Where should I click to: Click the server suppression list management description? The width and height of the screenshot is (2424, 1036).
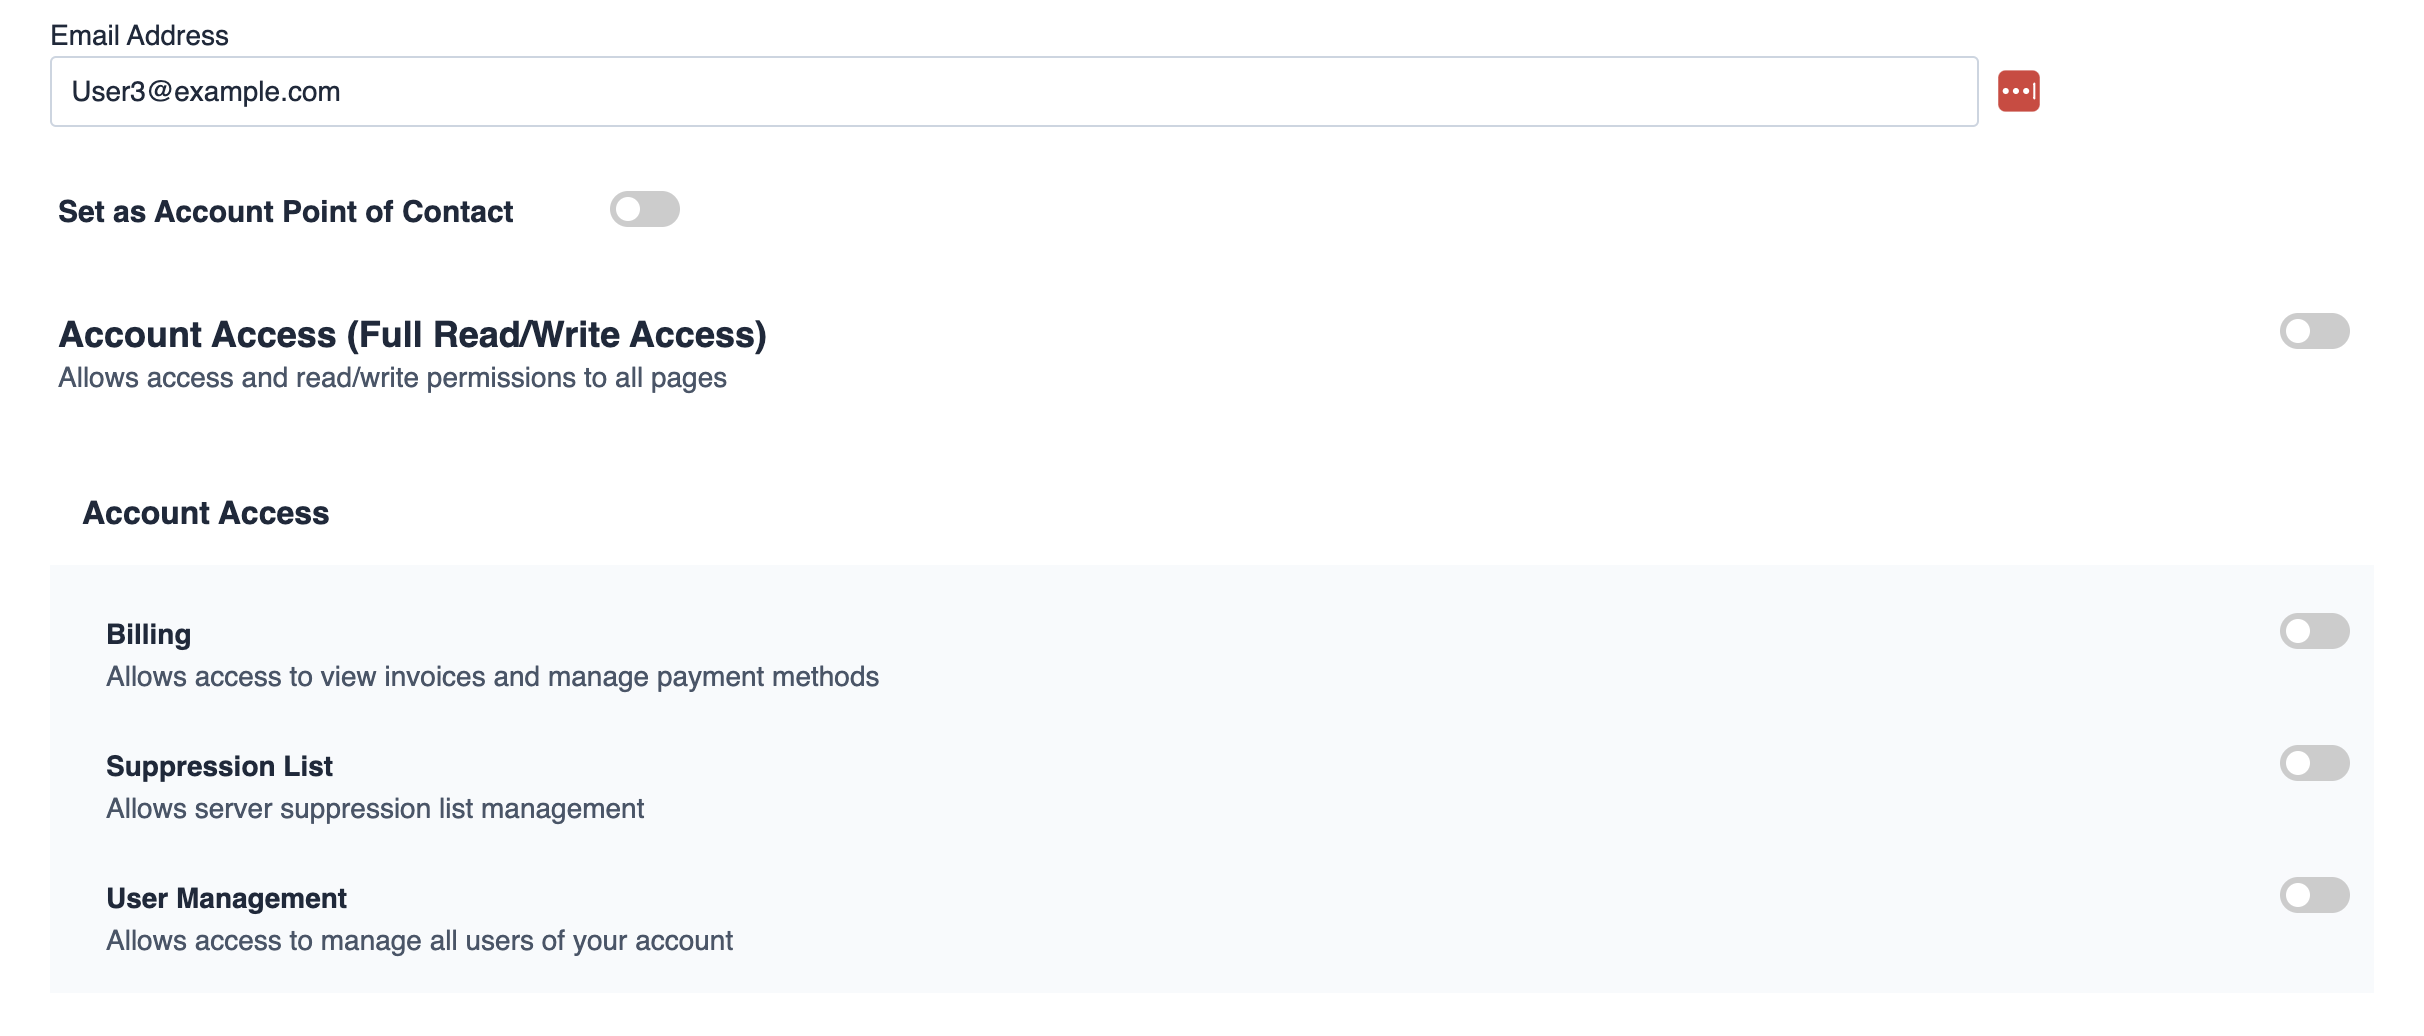[x=375, y=809]
